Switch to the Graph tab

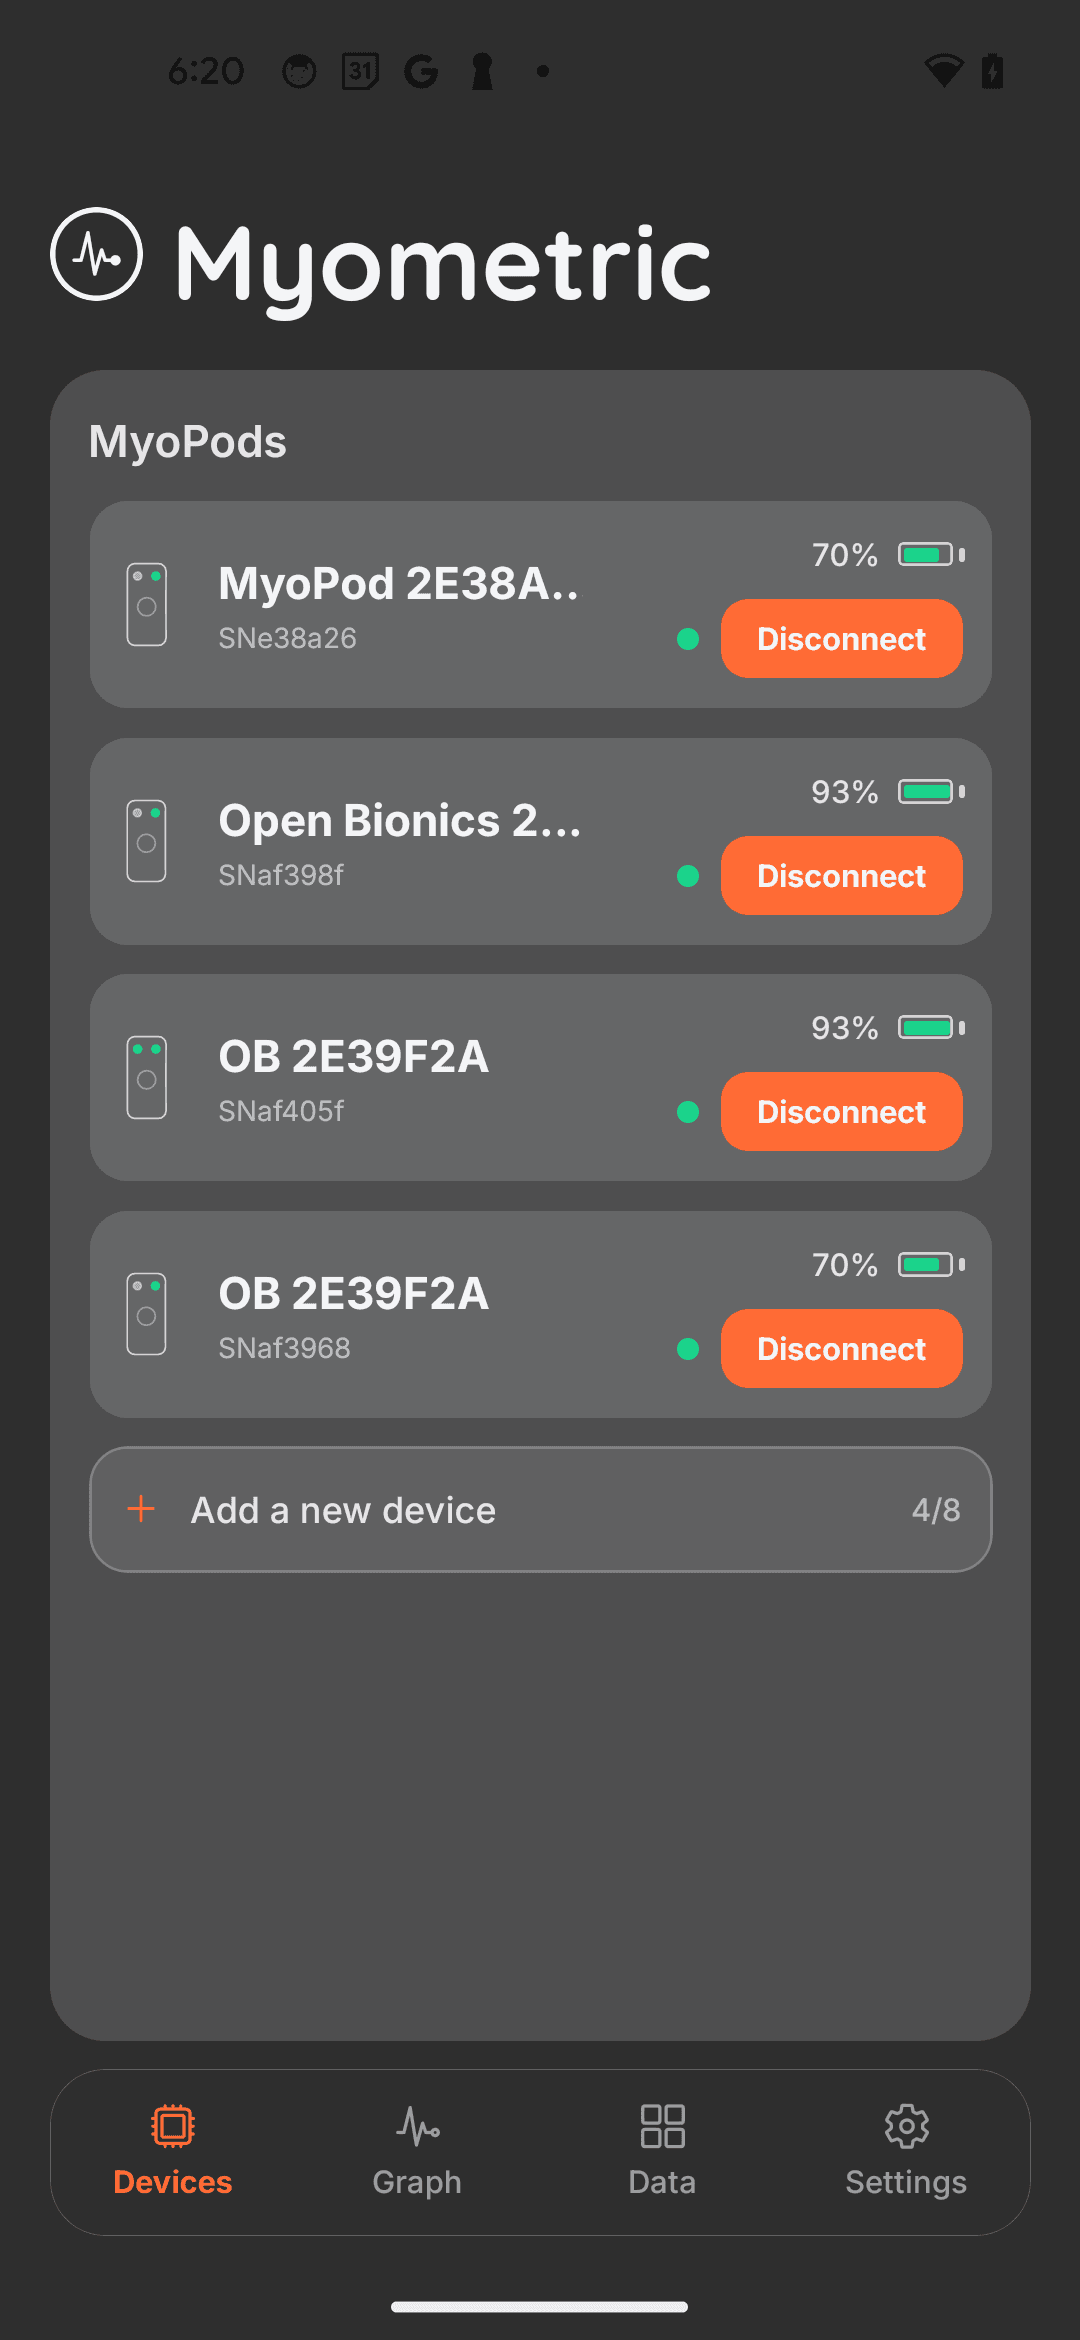417,2150
